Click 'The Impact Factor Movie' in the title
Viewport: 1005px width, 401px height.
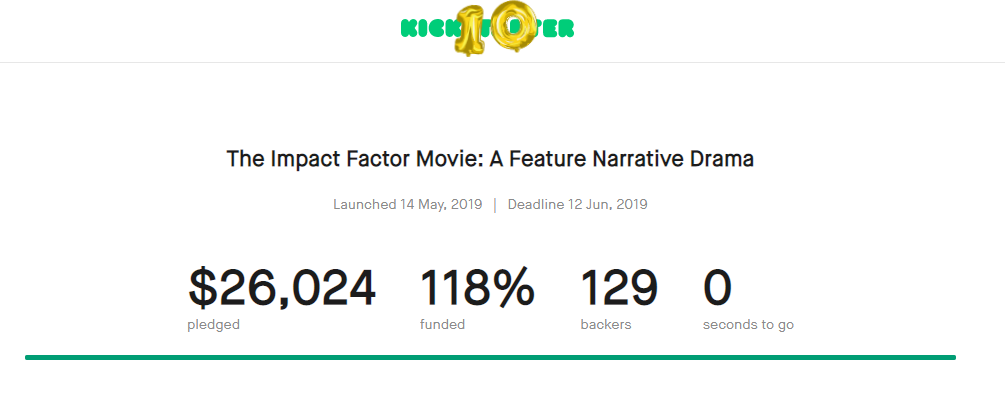[355, 158]
